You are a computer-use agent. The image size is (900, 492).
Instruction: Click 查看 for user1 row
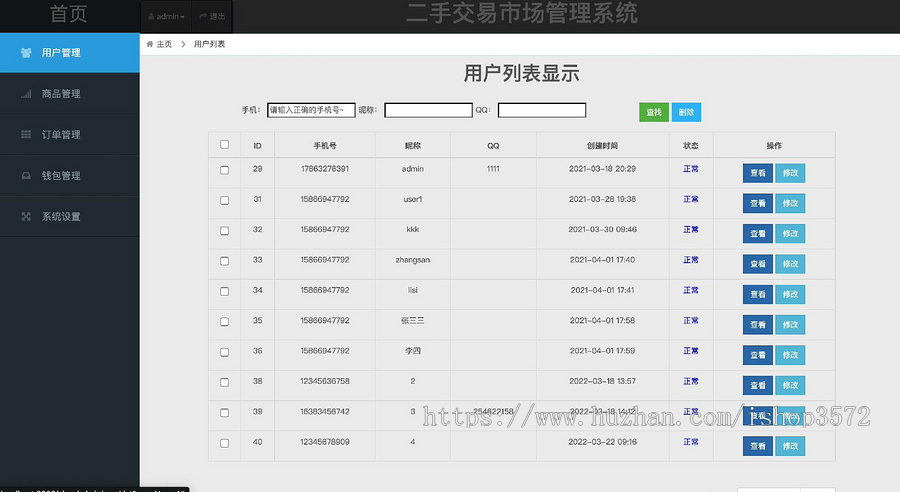[x=758, y=203]
